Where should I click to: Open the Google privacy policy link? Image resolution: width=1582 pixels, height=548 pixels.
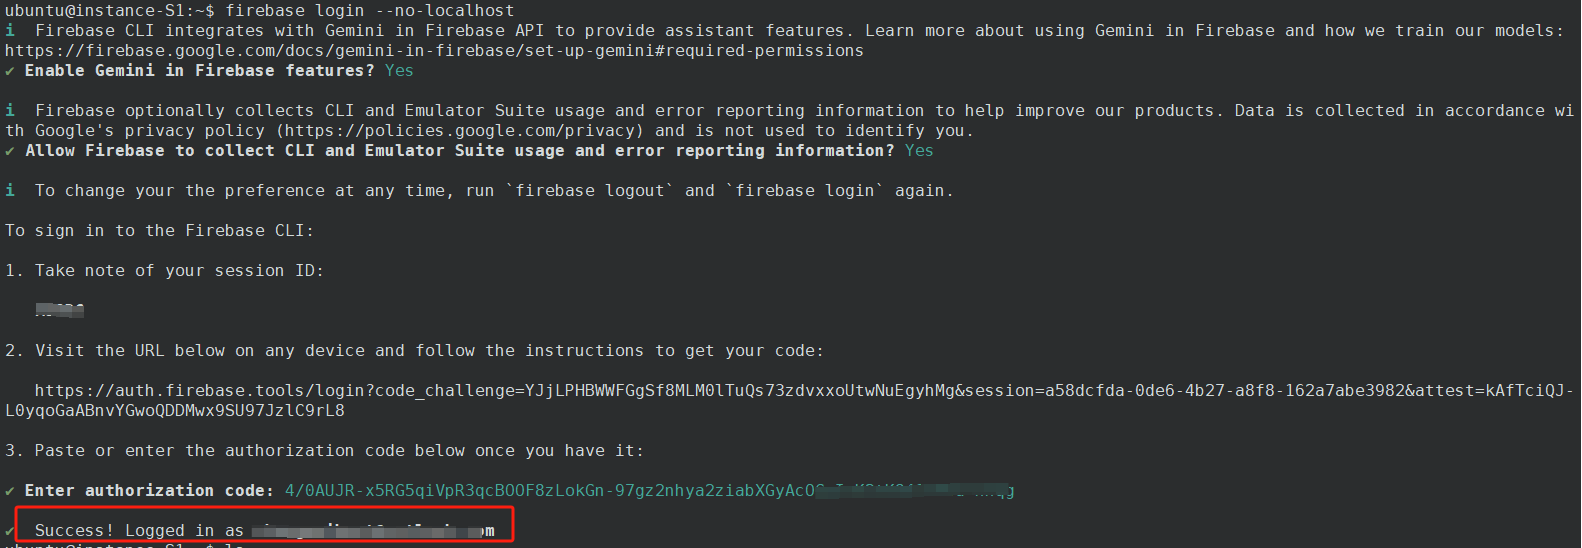[x=460, y=131]
